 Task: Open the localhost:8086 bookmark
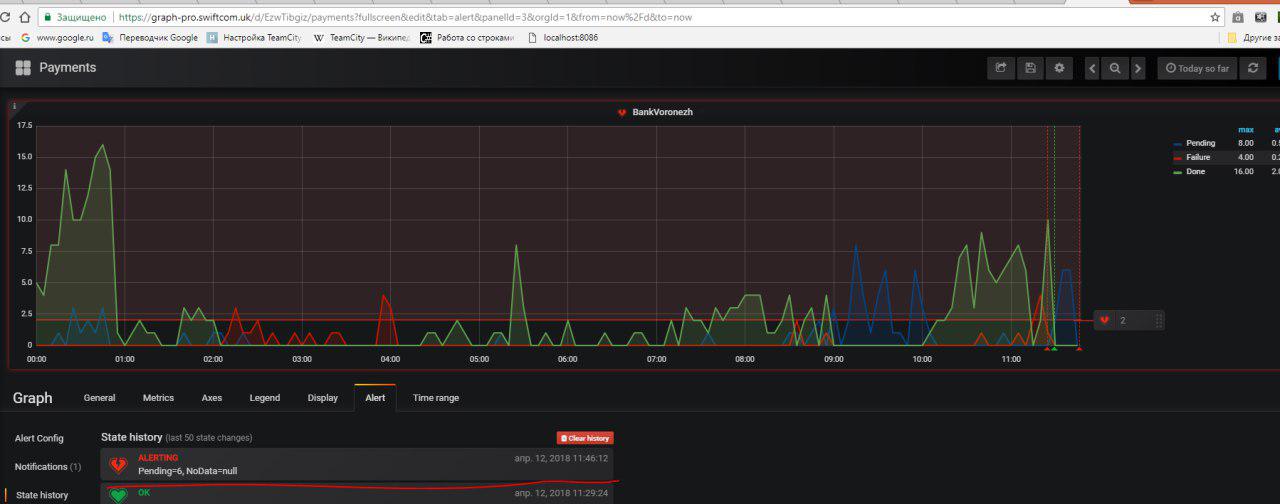(562, 38)
